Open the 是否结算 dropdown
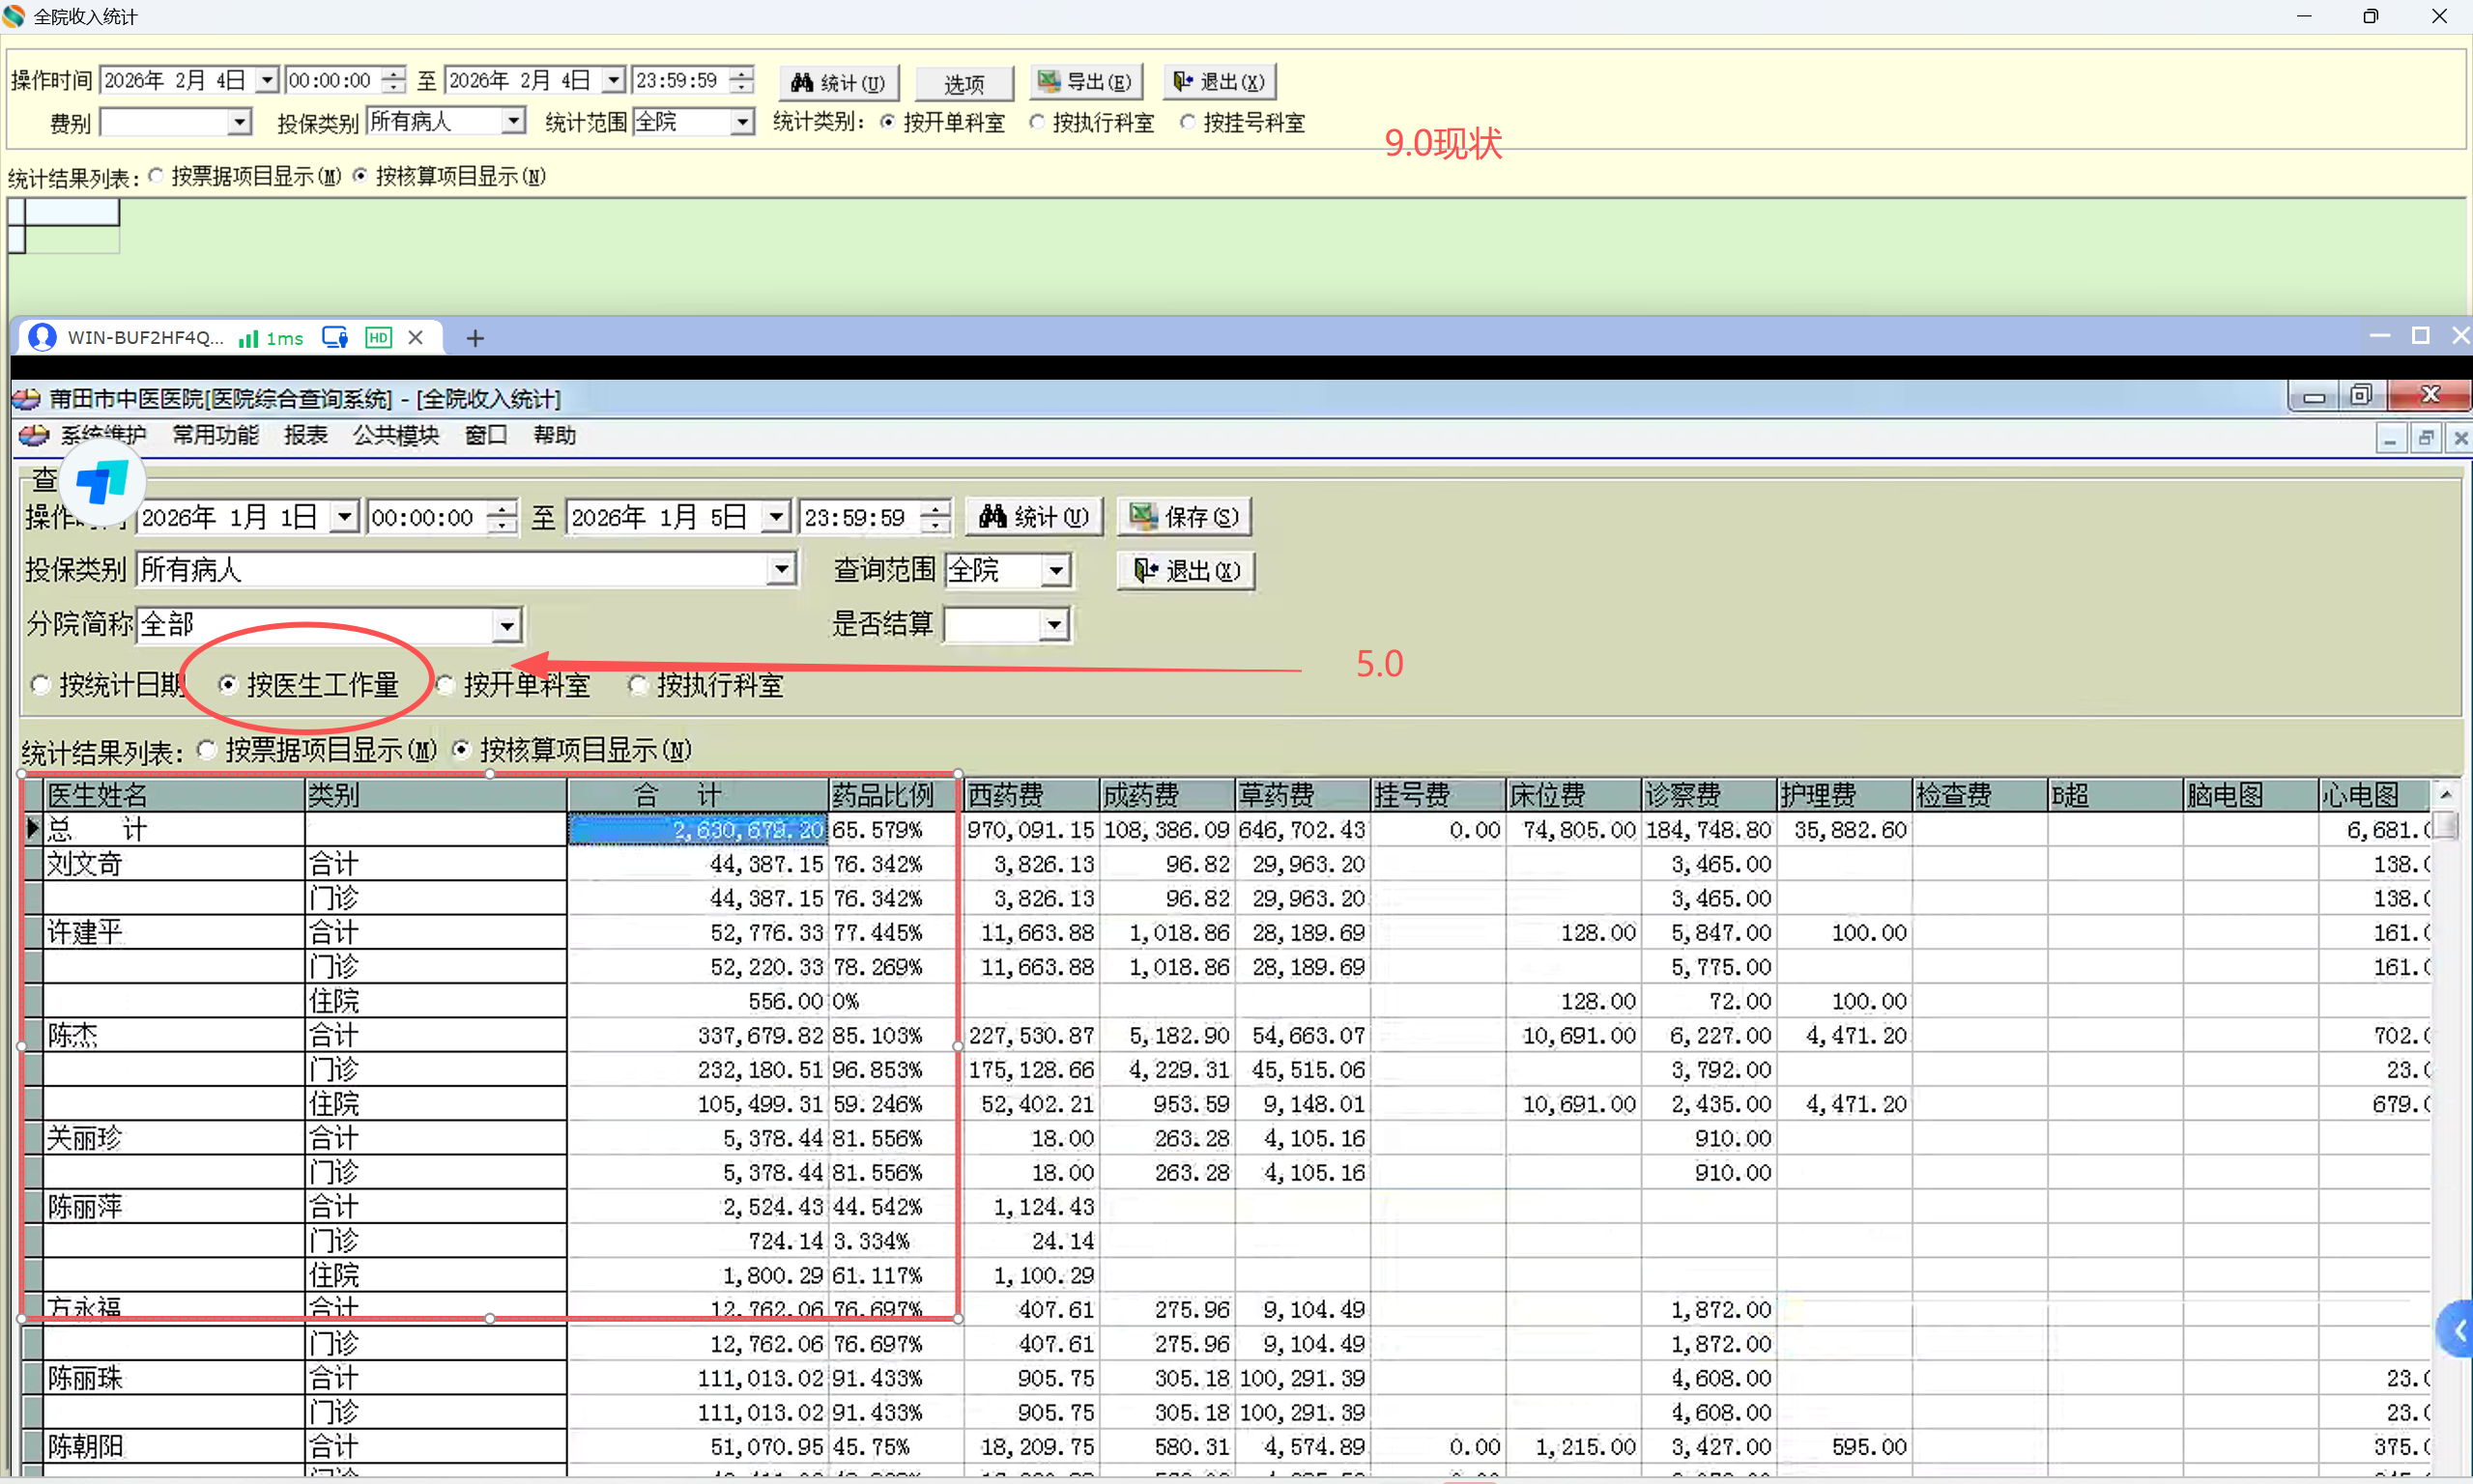The height and width of the screenshot is (1484, 2473). 1054,626
